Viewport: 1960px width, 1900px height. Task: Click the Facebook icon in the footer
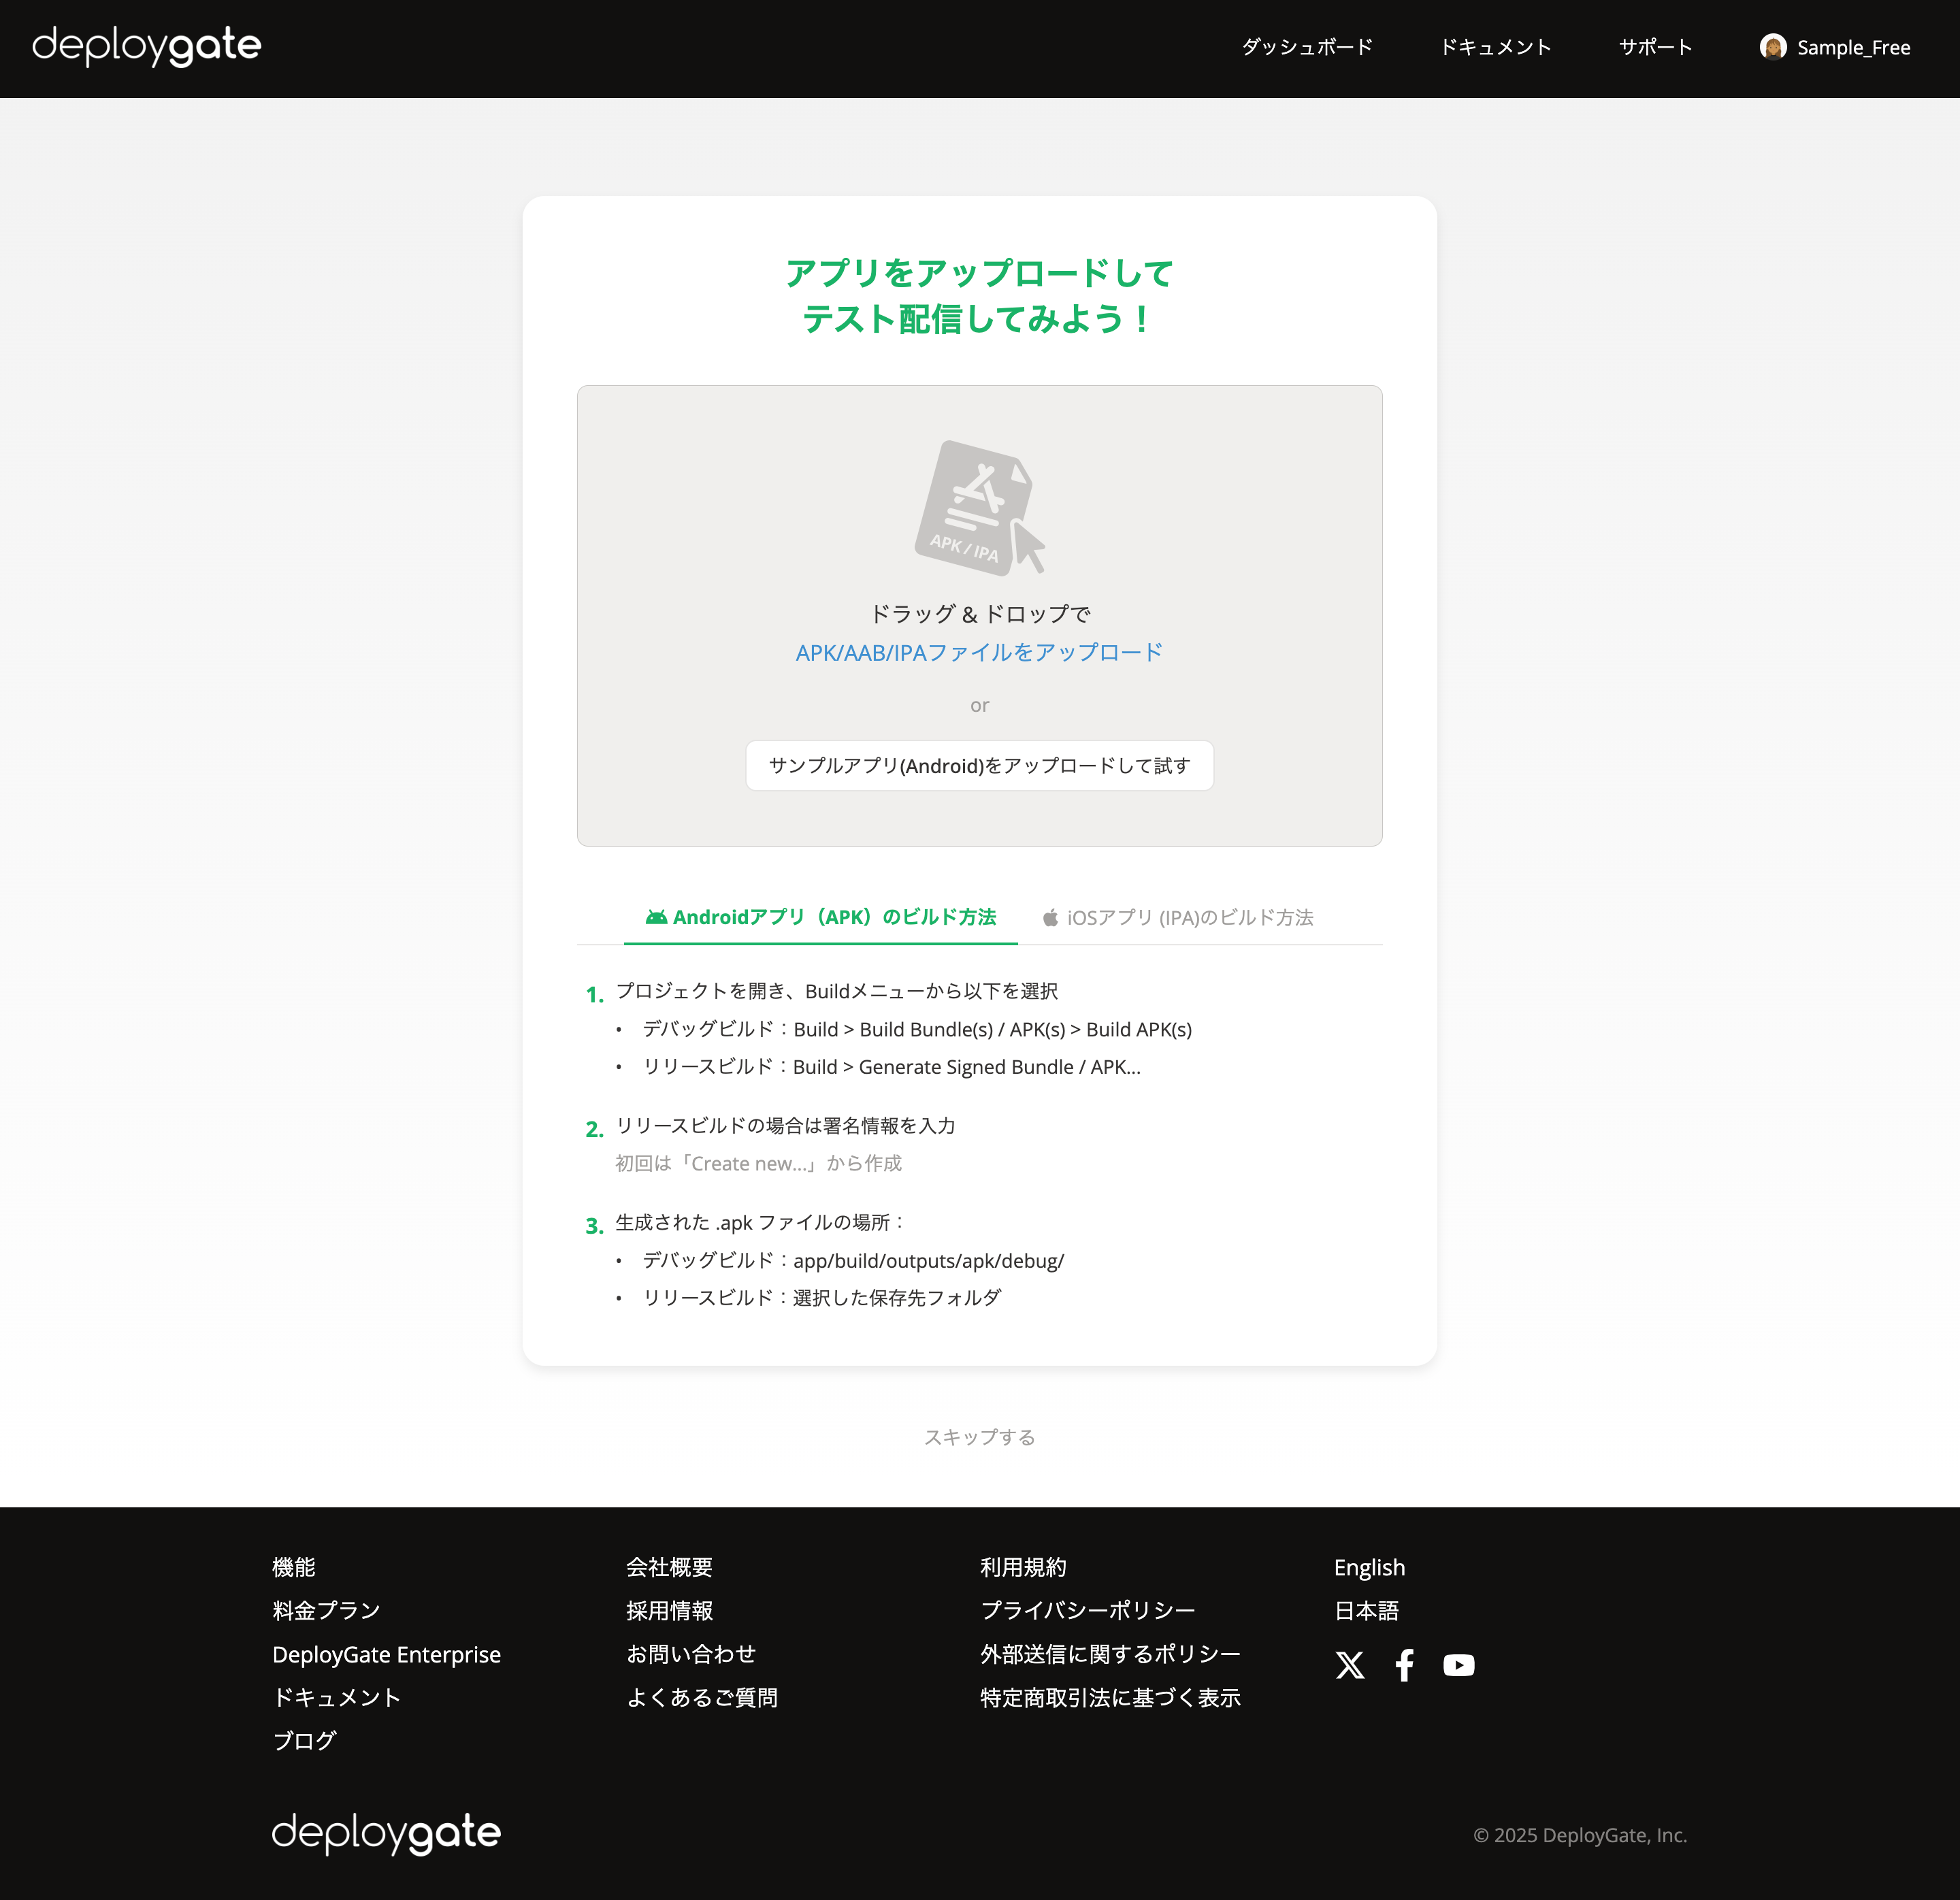[1404, 1665]
